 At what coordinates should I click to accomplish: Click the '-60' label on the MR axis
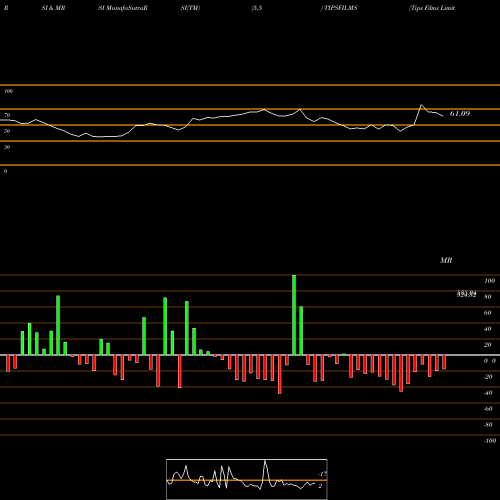488,409
